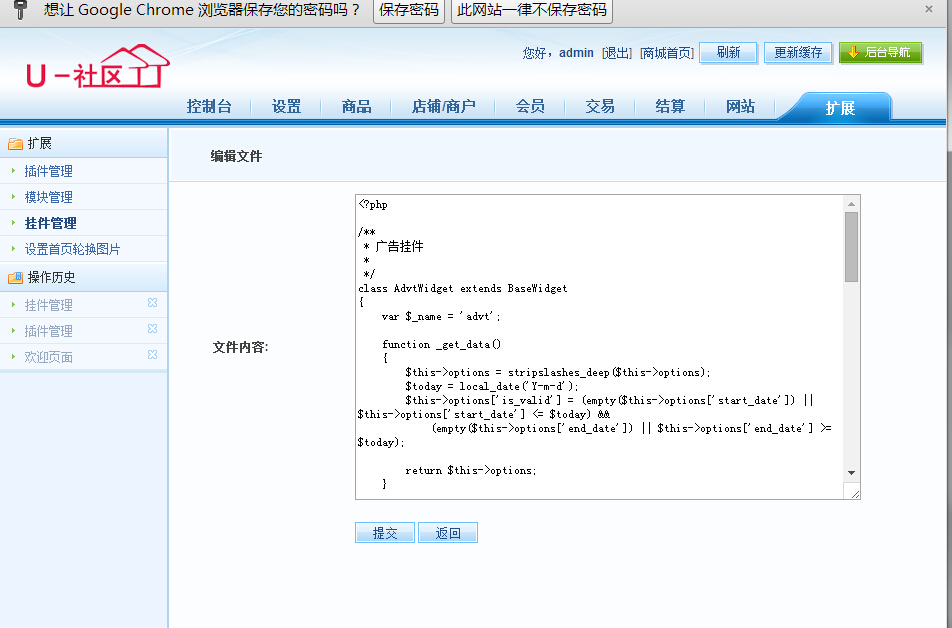Click the 操作历史 sidebar section header
The width and height of the screenshot is (952, 628).
tap(84, 277)
